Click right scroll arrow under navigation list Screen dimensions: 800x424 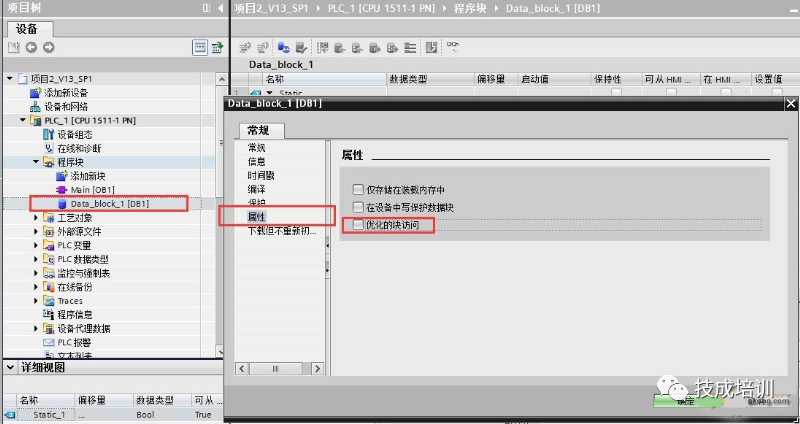click(317, 368)
